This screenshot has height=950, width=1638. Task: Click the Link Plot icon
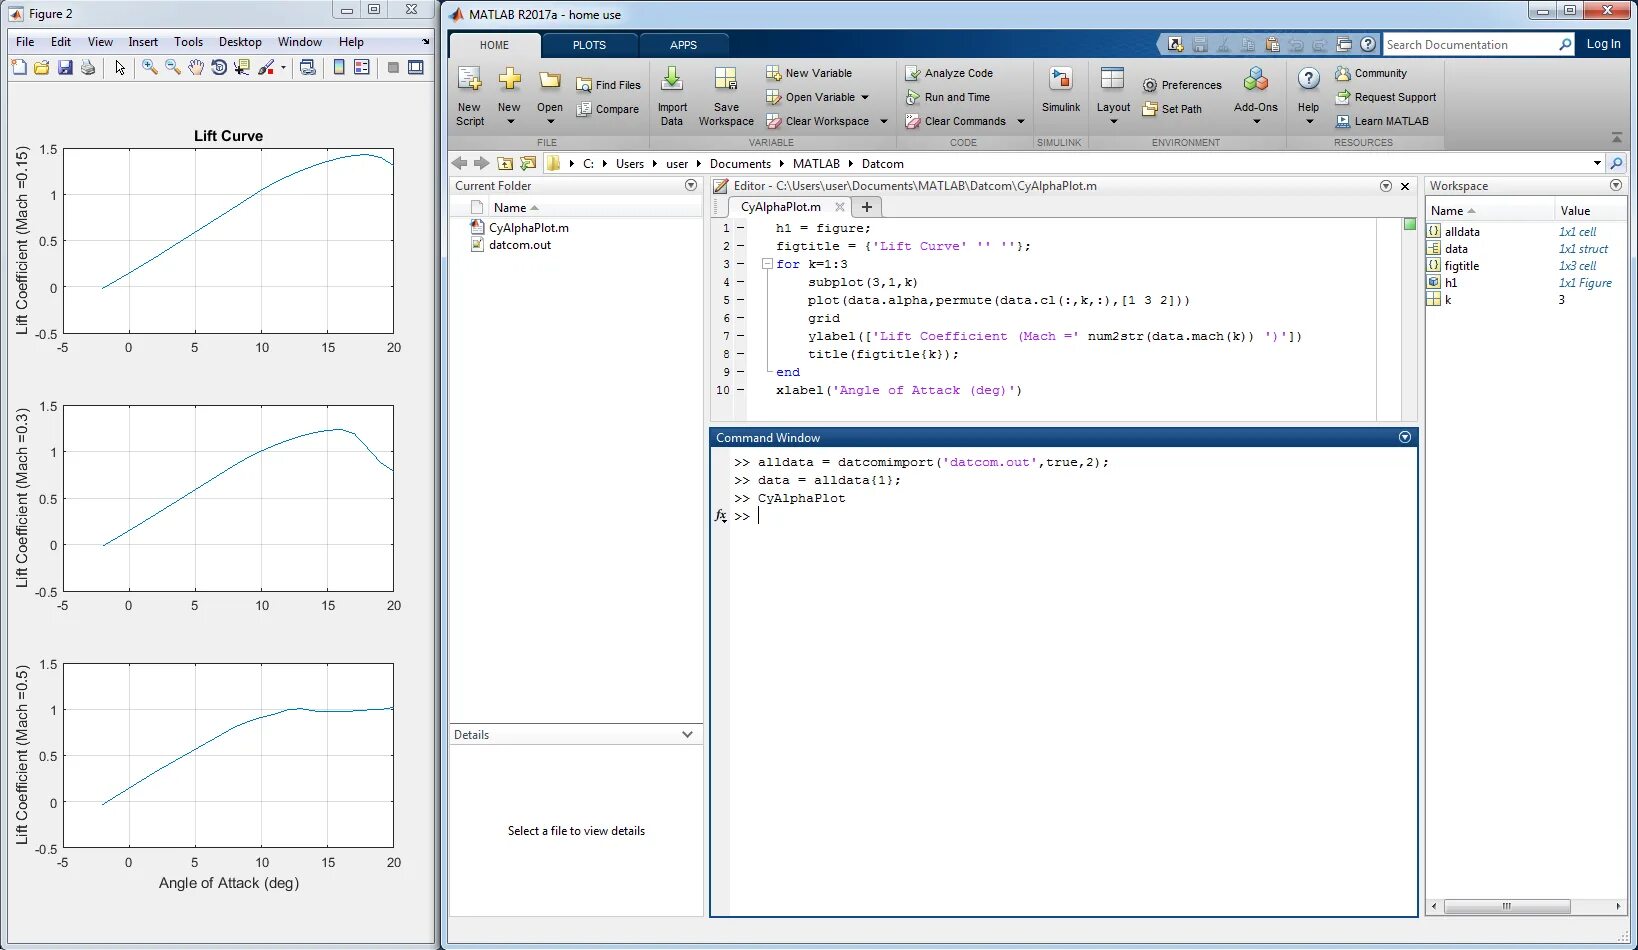(308, 67)
